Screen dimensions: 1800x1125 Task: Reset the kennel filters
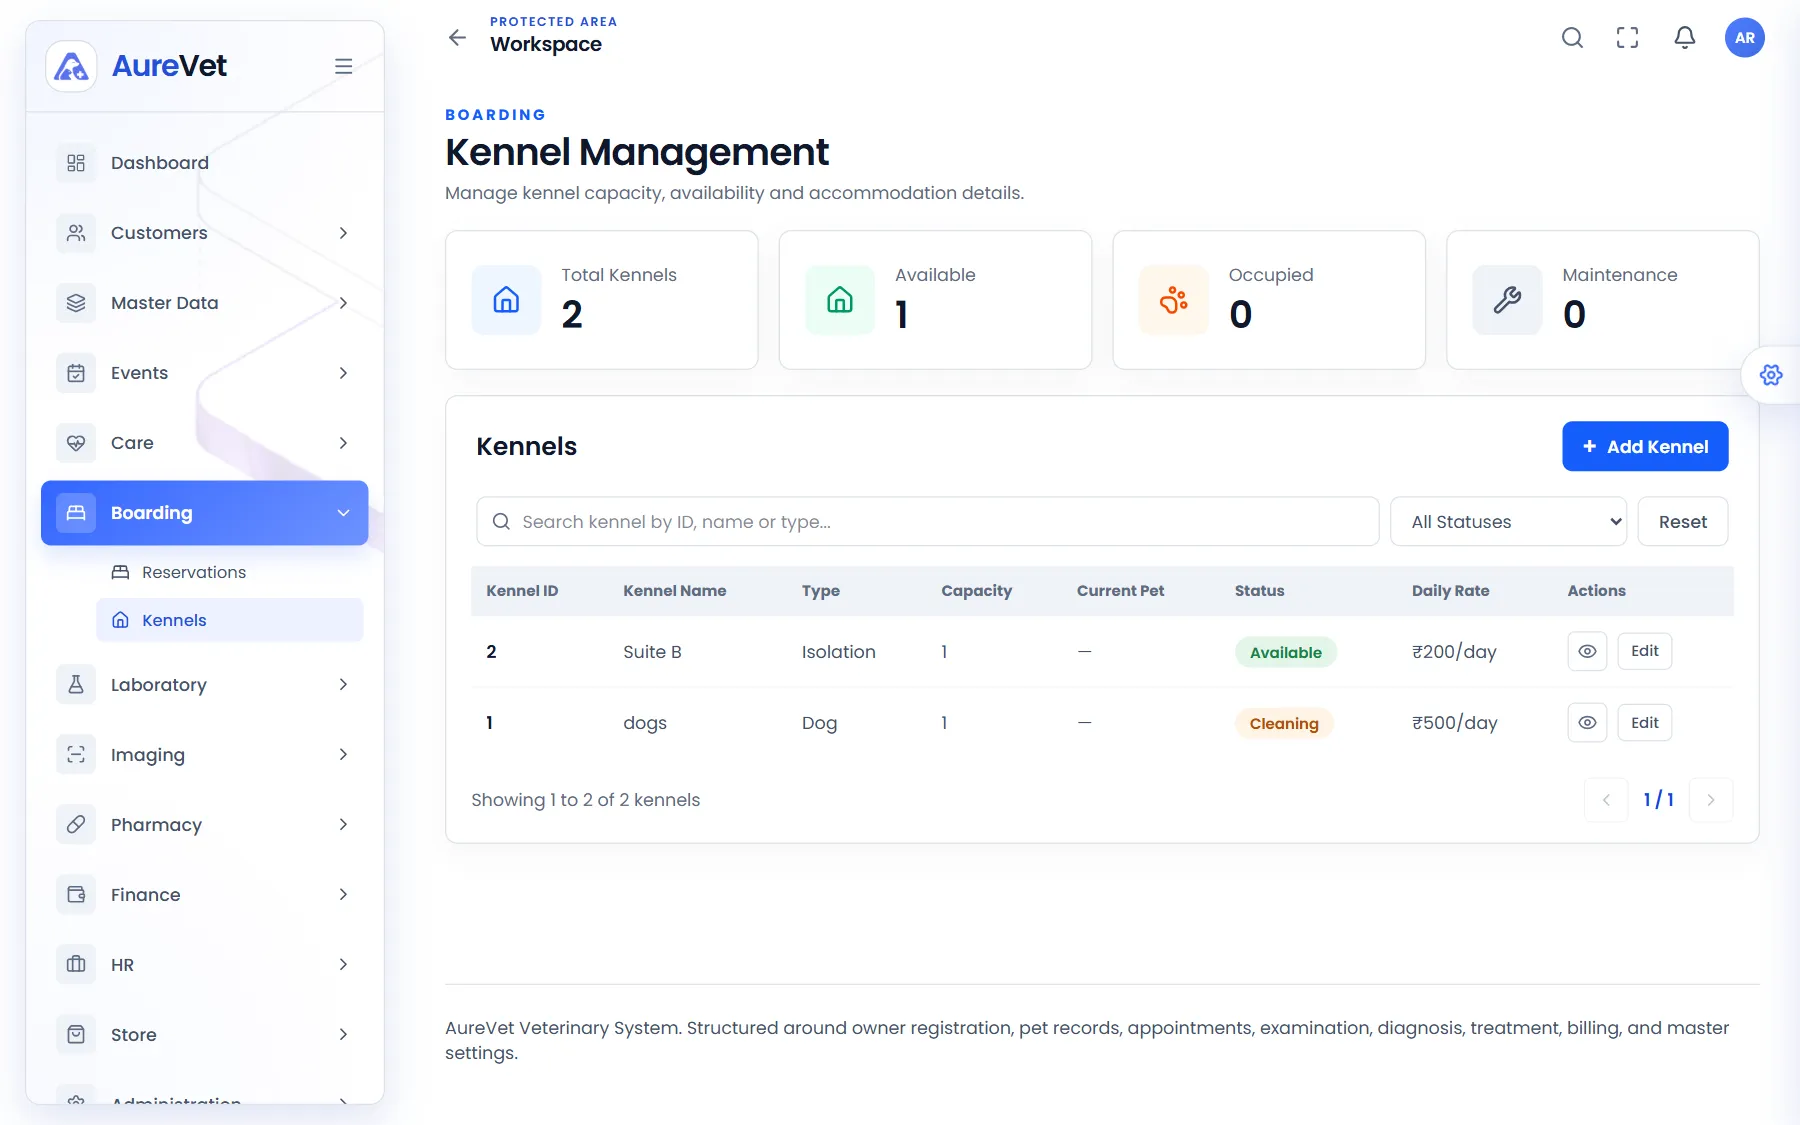(x=1683, y=522)
